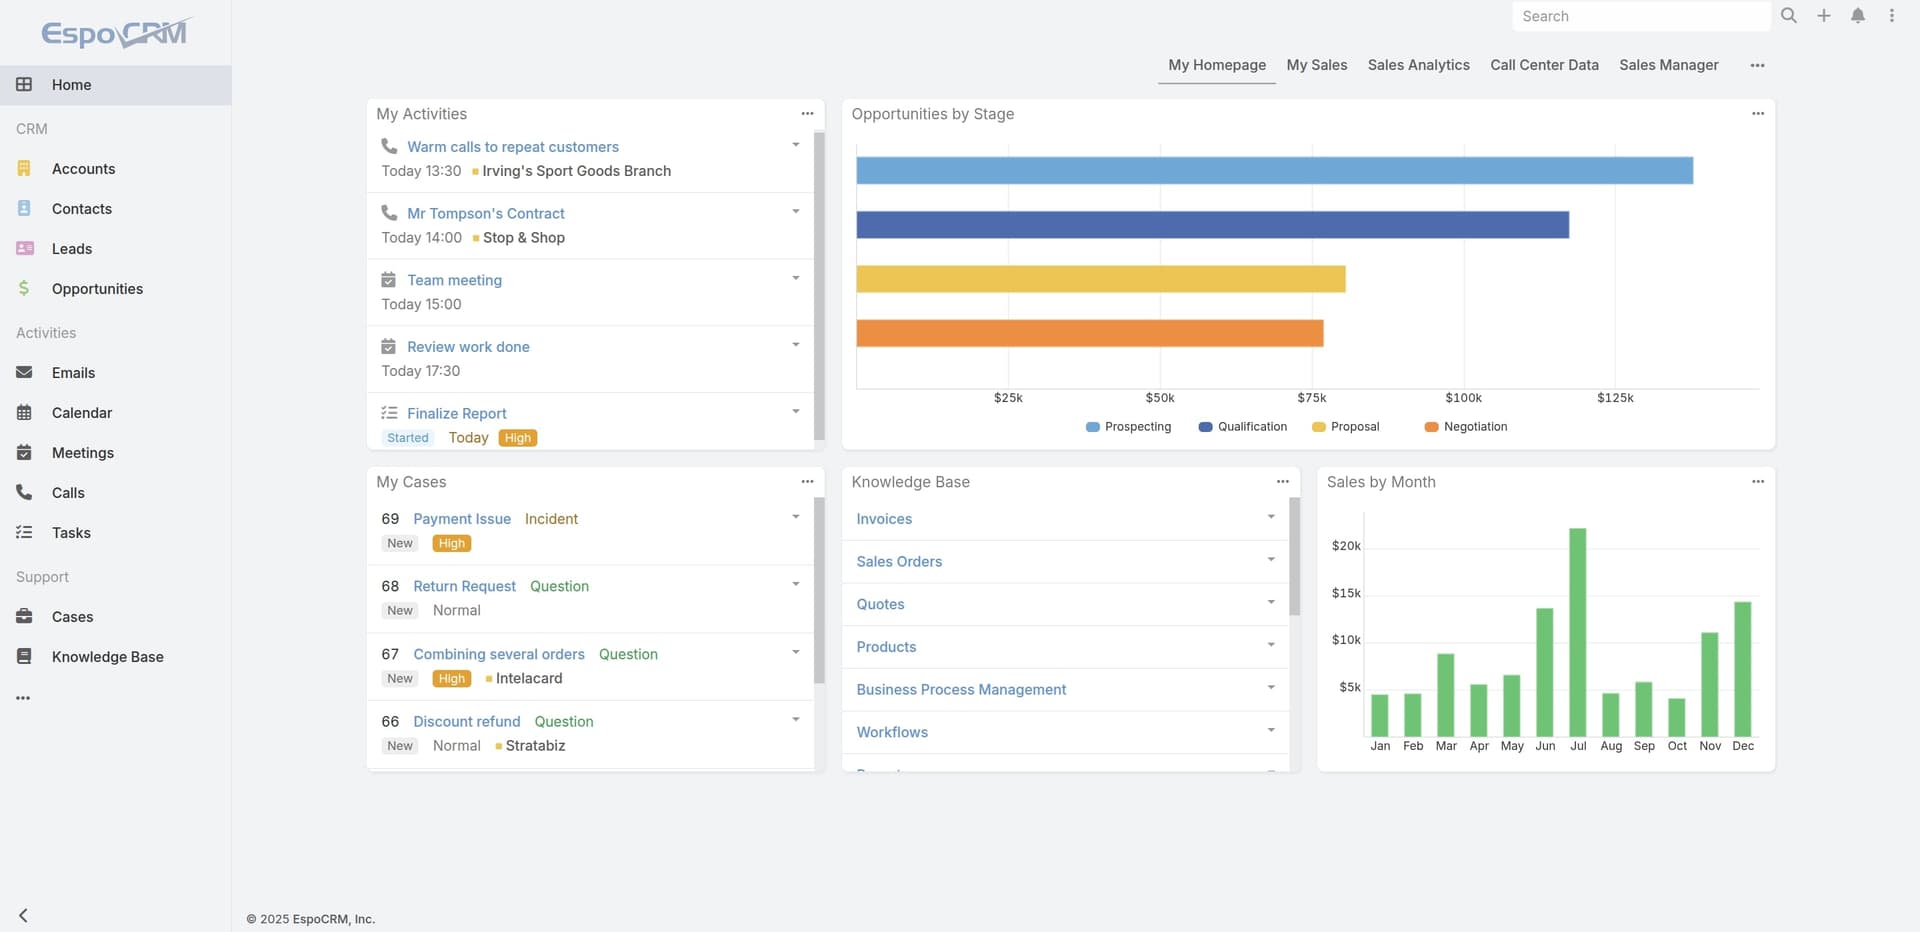Open the Payment Issue case row dropdown
This screenshot has width=1920, height=932.
796,517
